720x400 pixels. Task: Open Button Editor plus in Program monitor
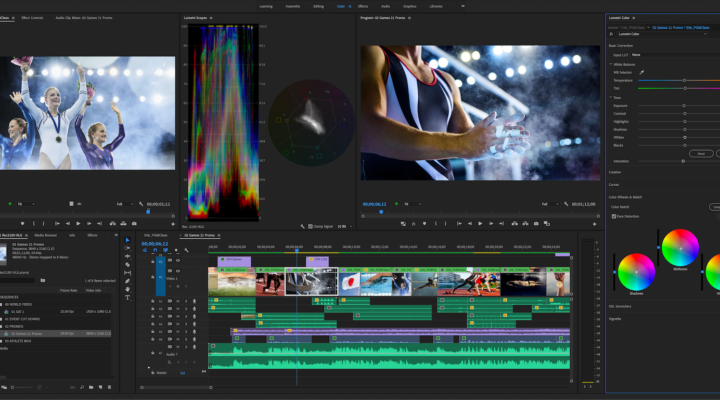click(594, 224)
